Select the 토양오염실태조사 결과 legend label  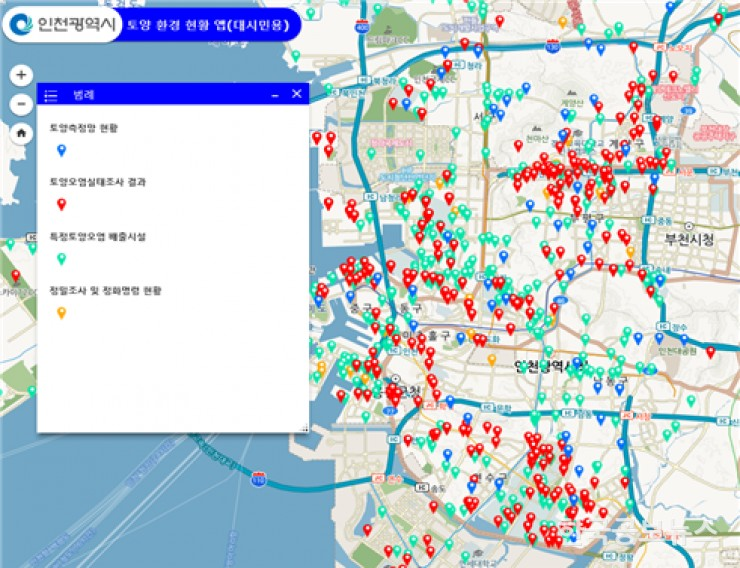pos(98,182)
